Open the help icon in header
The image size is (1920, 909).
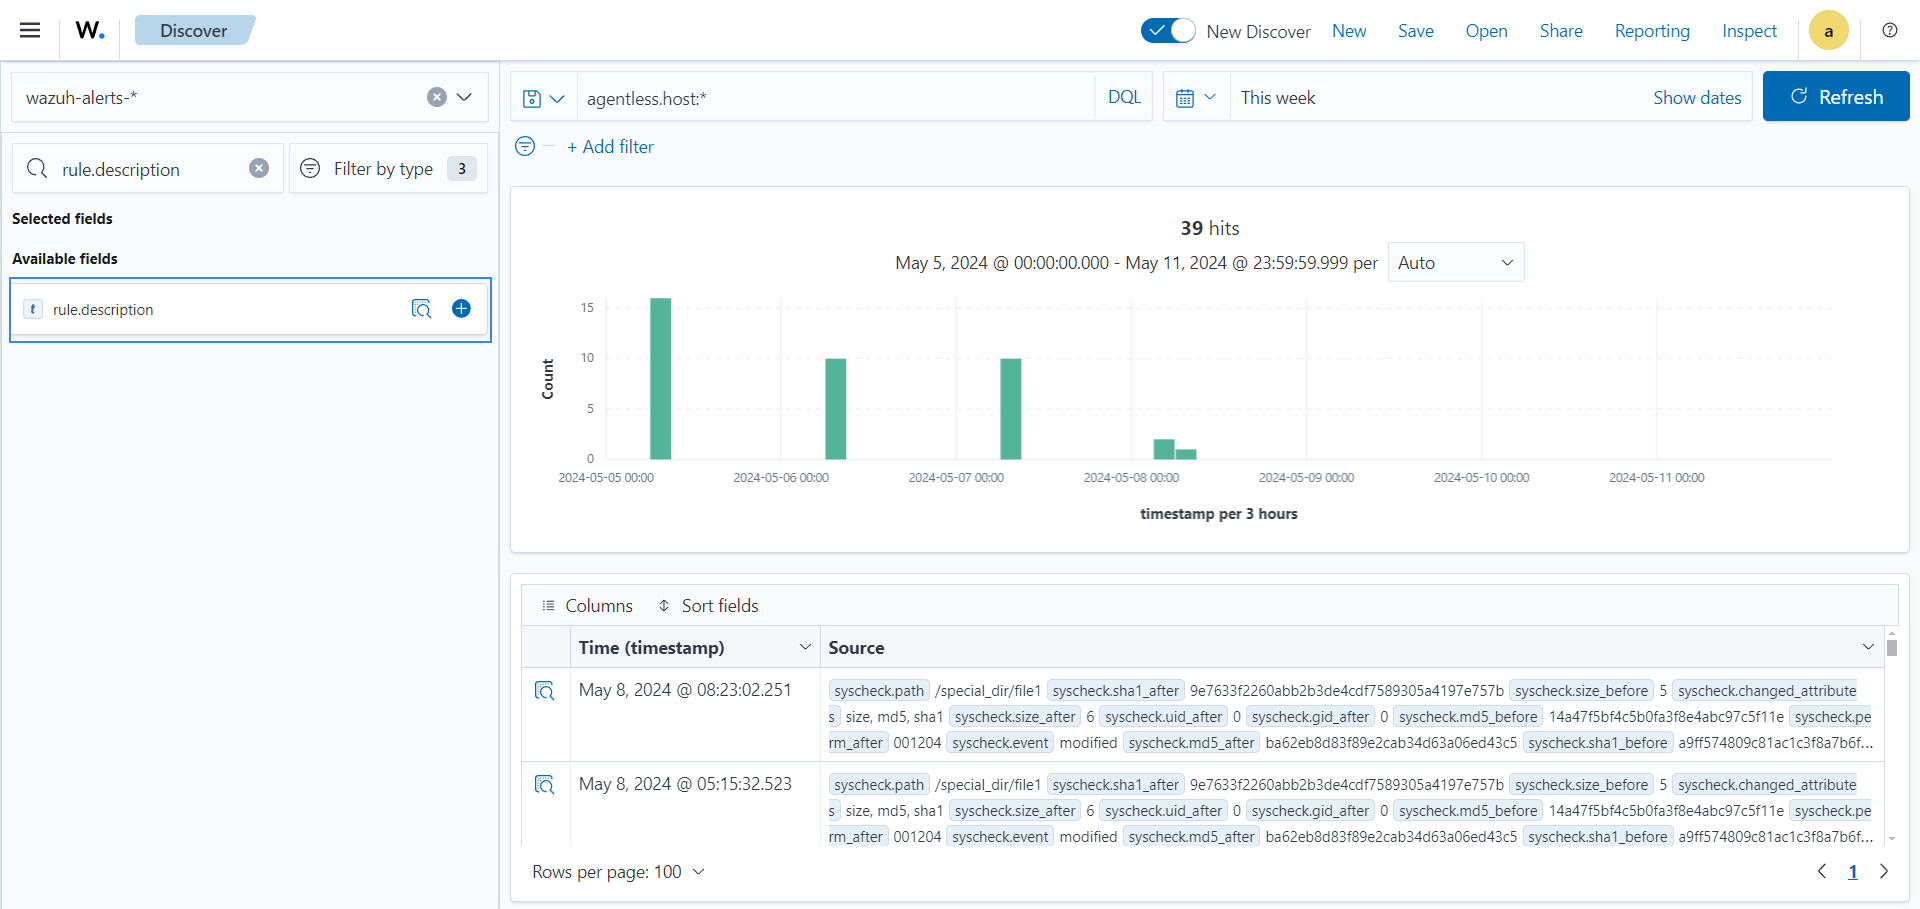point(1889,30)
